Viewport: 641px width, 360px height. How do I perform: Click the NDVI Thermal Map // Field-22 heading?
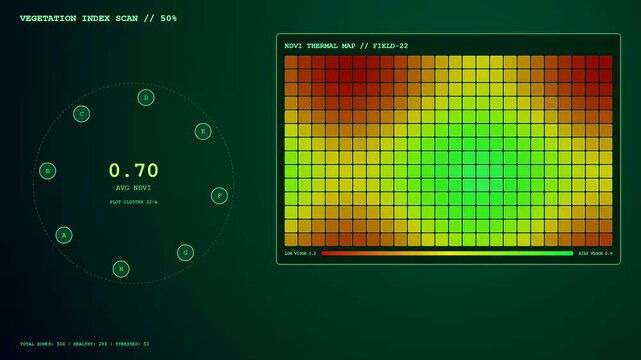tap(346, 46)
